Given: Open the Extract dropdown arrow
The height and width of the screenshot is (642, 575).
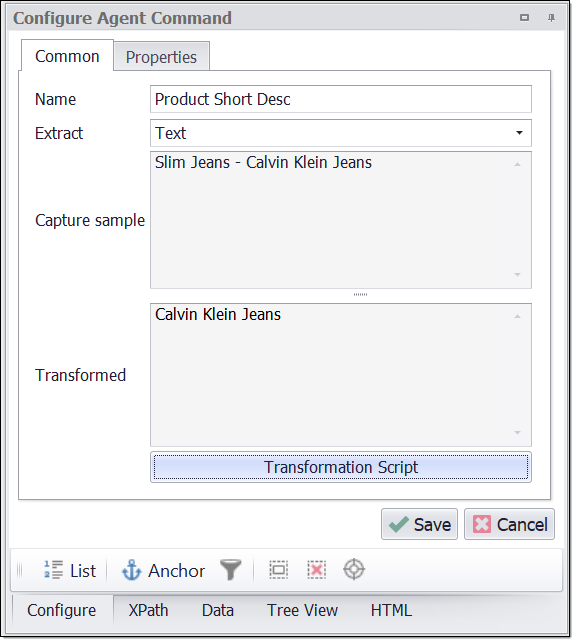Looking at the screenshot, I should 519,133.
